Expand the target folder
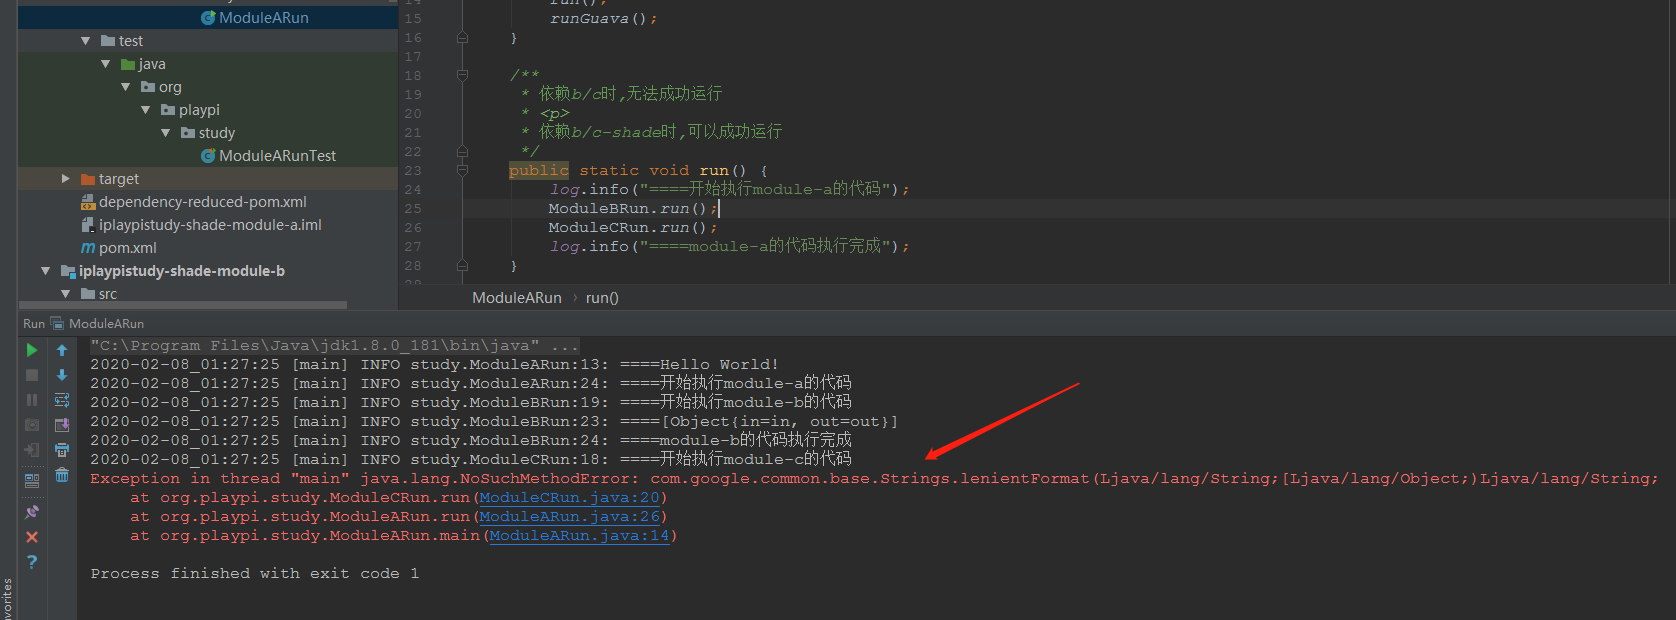1676x620 pixels. click(66, 178)
